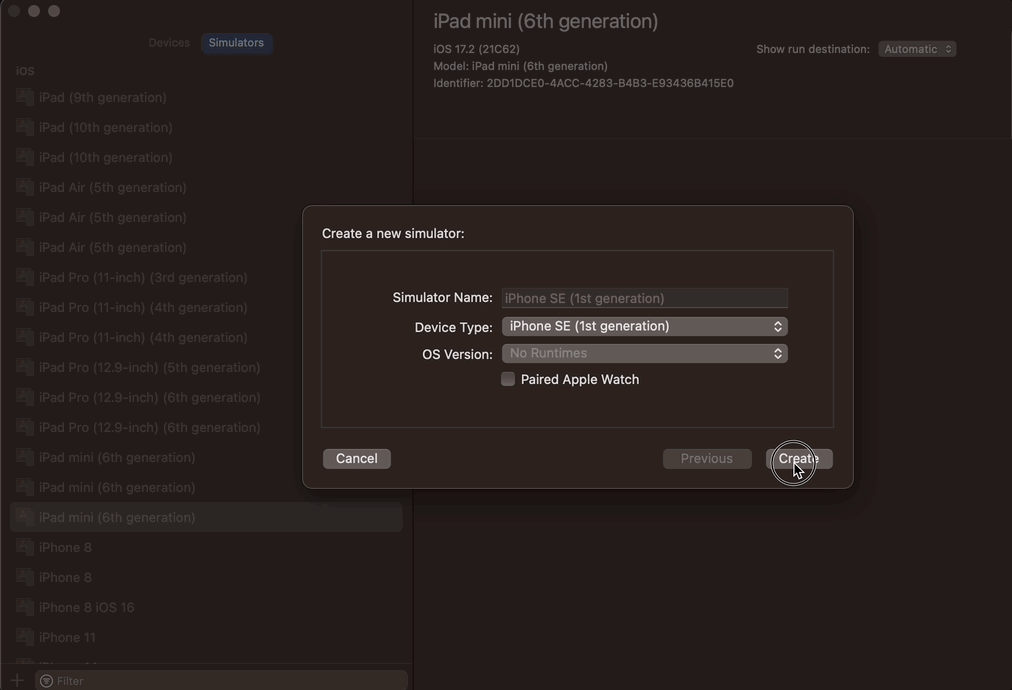Click the iOS 17.2 (21C62) version text

[476, 49]
